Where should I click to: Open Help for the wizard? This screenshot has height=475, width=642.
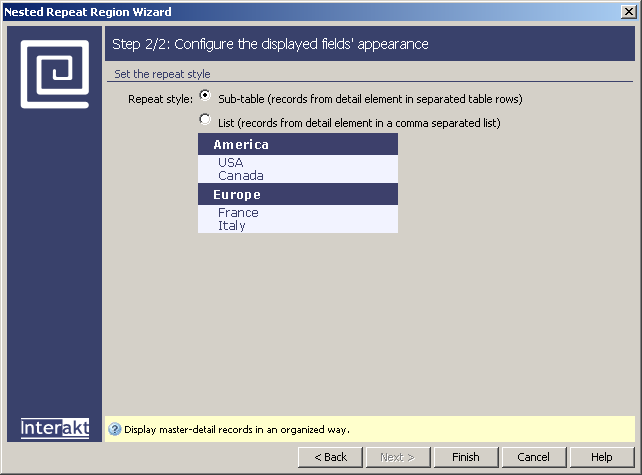click(601, 457)
